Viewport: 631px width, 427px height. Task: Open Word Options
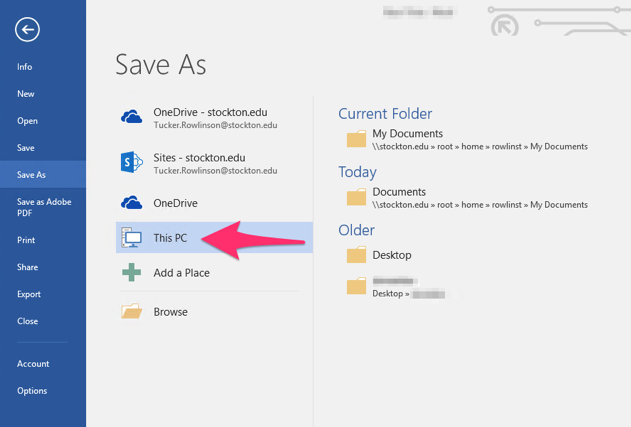[x=32, y=391]
